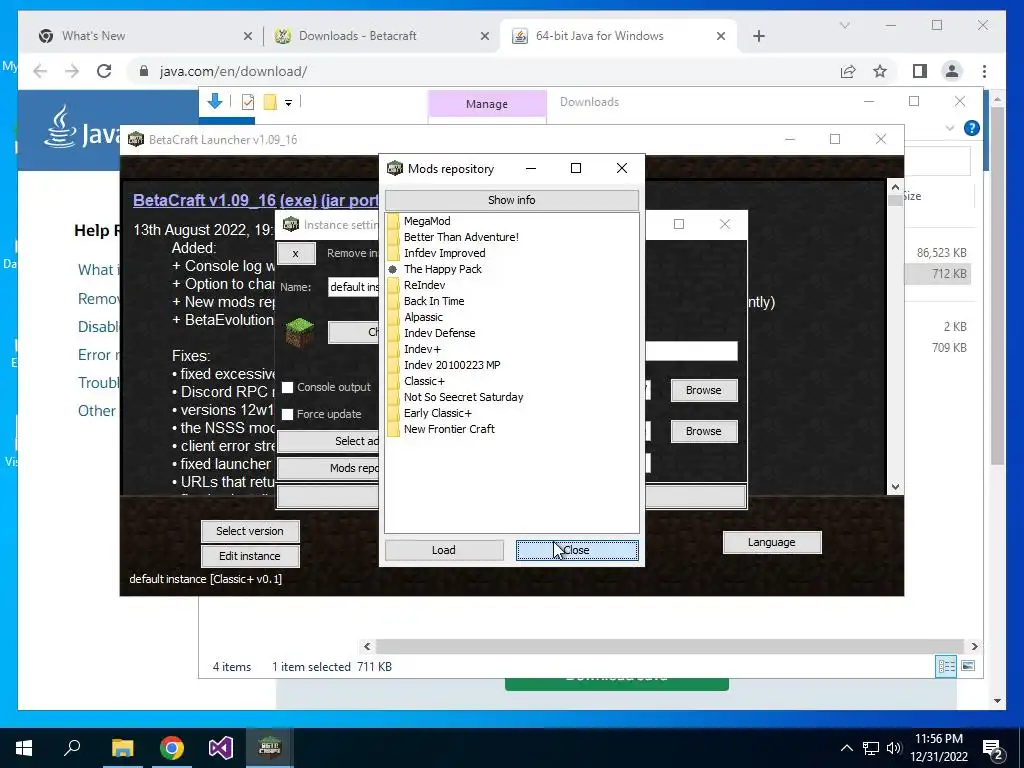Open Manage tab in File Explorer
The height and width of the screenshot is (768, 1024).
487,104
